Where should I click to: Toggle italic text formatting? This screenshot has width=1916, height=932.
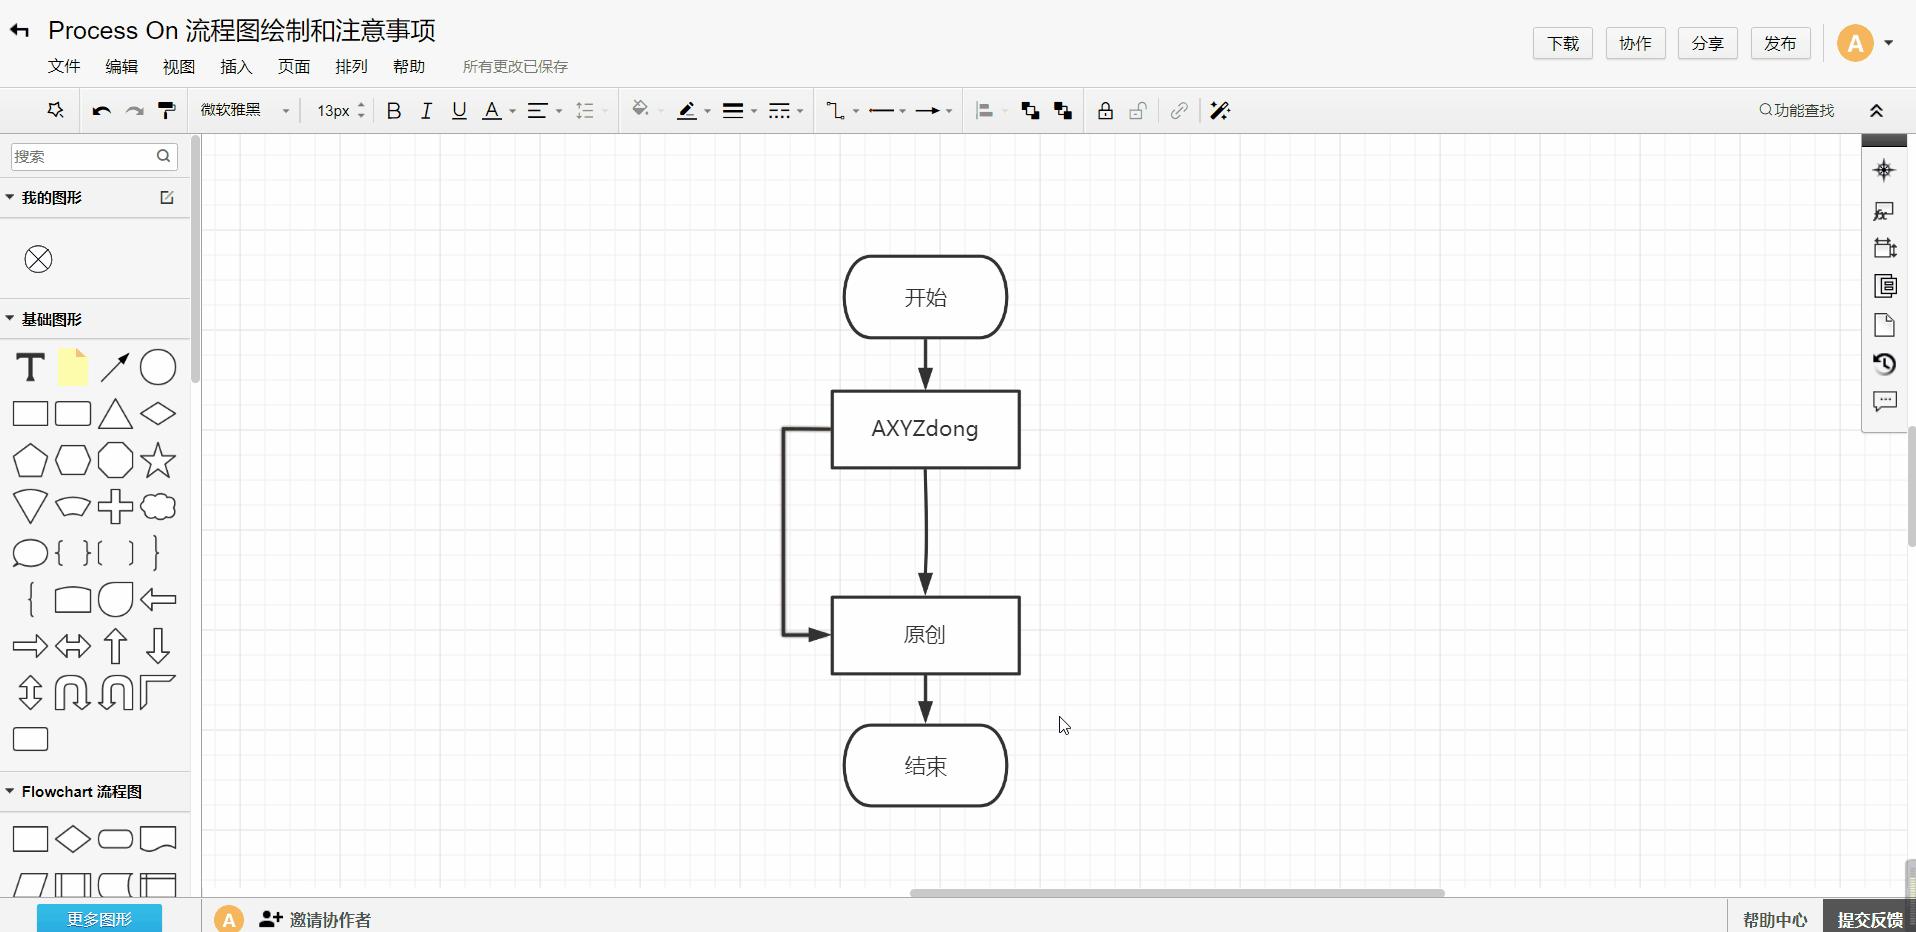point(425,110)
